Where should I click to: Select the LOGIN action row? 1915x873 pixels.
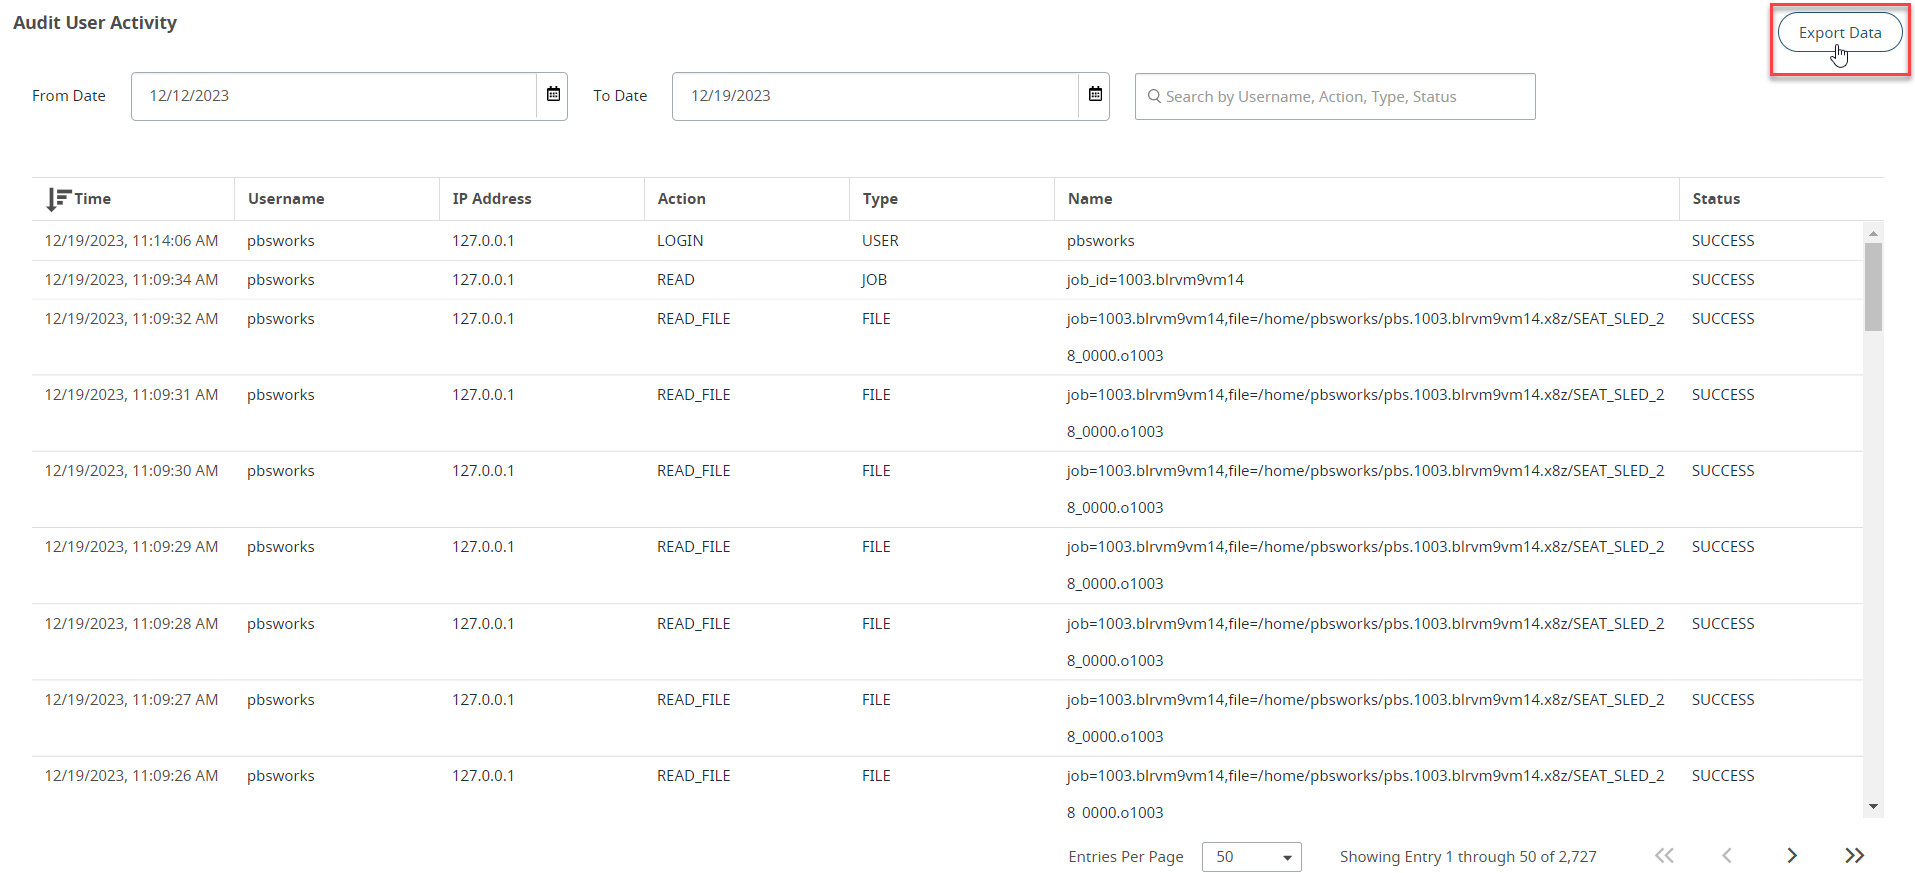pyautogui.click(x=680, y=241)
